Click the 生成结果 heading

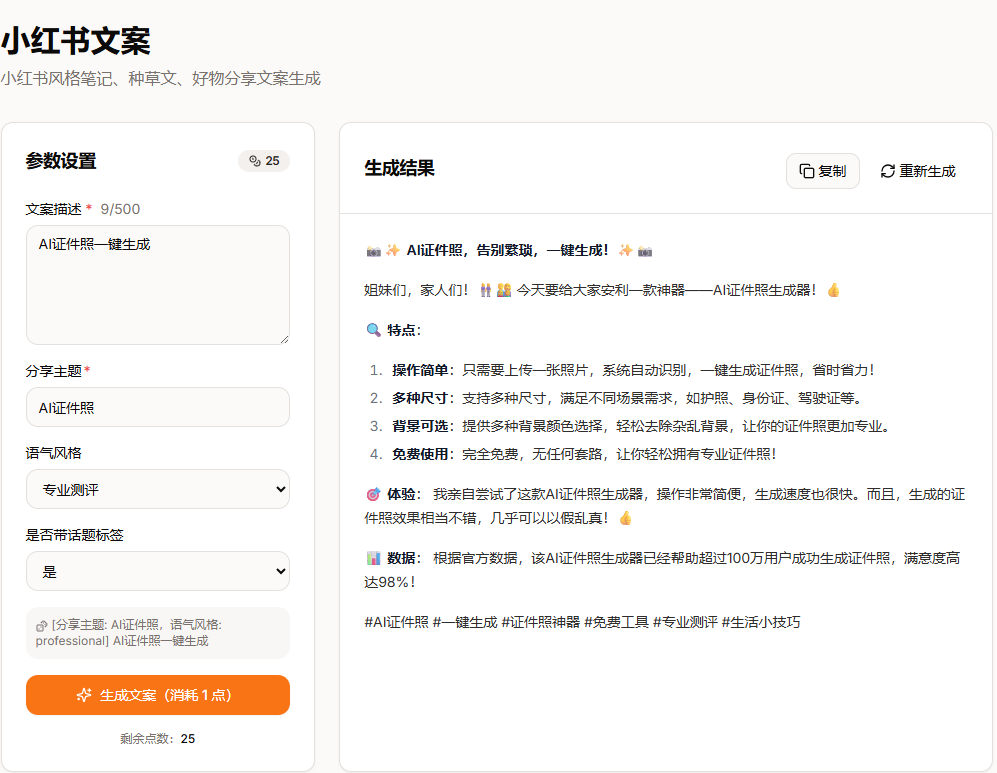(399, 168)
